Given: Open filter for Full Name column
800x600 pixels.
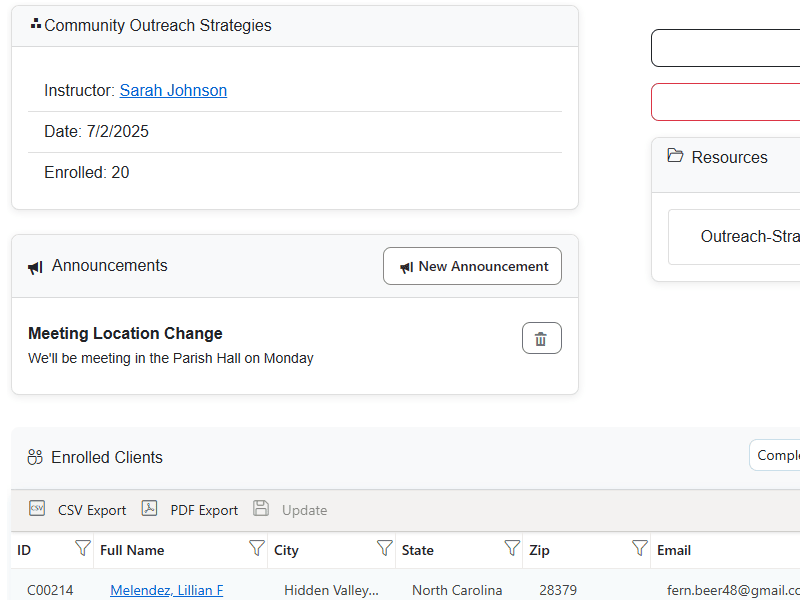Looking at the screenshot, I should click(256, 548).
